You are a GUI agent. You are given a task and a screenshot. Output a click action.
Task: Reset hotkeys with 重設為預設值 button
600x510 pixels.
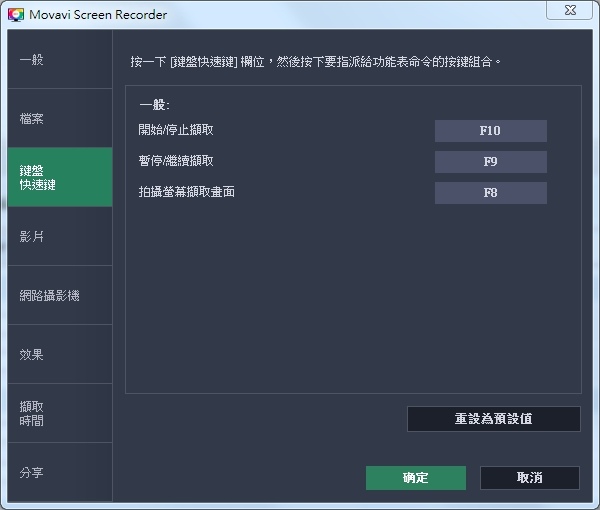(x=494, y=419)
